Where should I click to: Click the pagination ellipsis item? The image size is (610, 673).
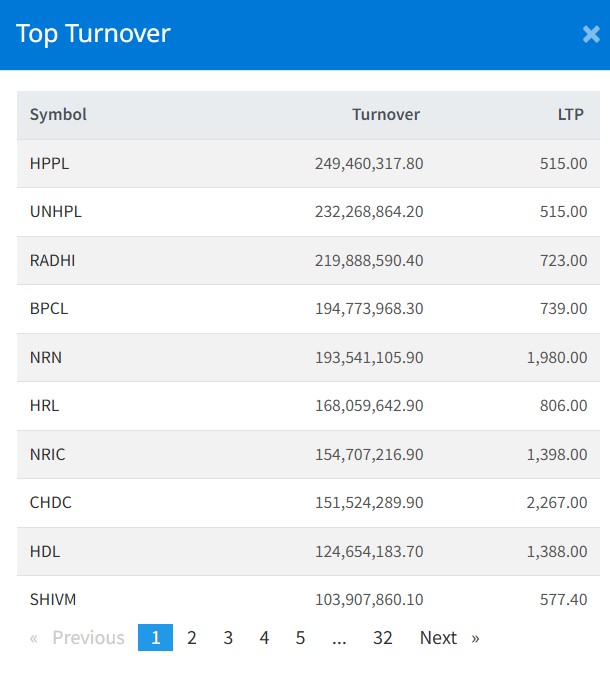pyautogui.click(x=339, y=638)
